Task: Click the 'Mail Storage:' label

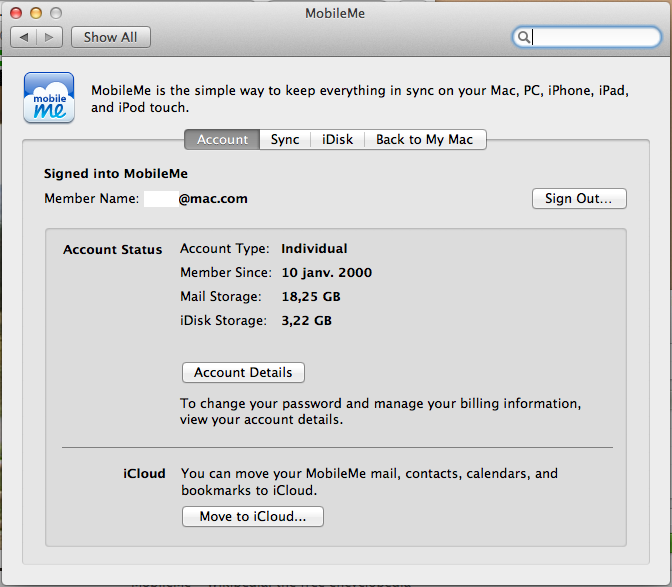Action: click(x=221, y=296)
